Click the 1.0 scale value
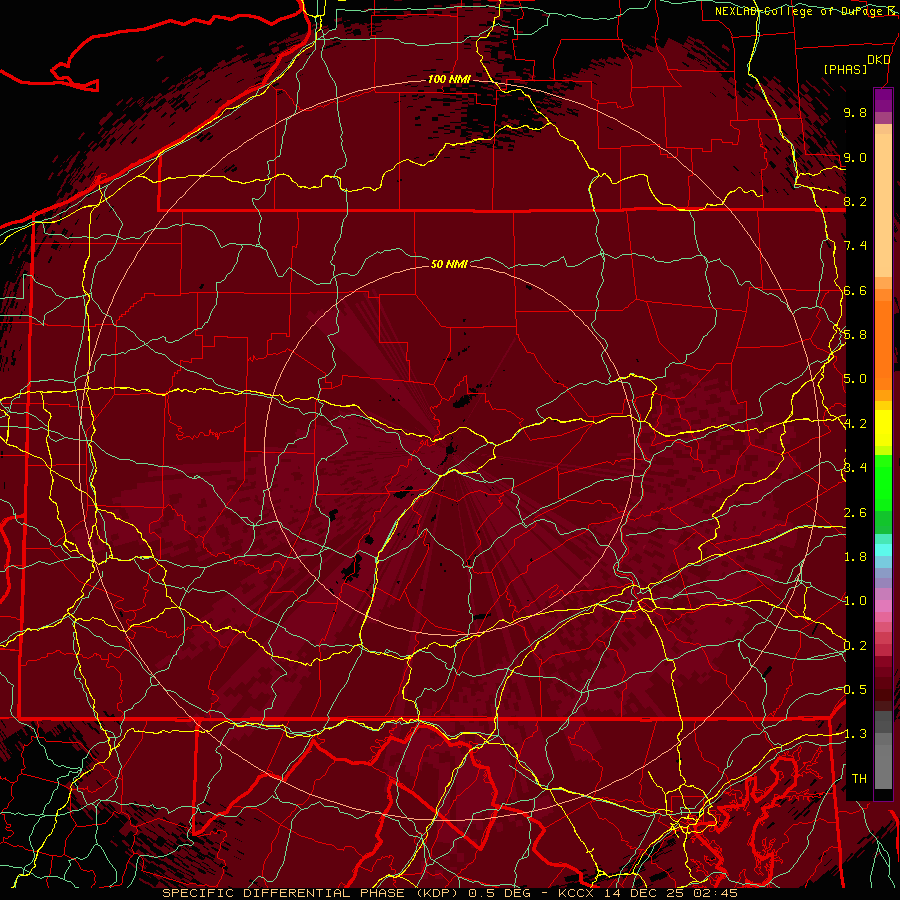Viewport: 900px width, 900px height. click(x=855, y=601)
